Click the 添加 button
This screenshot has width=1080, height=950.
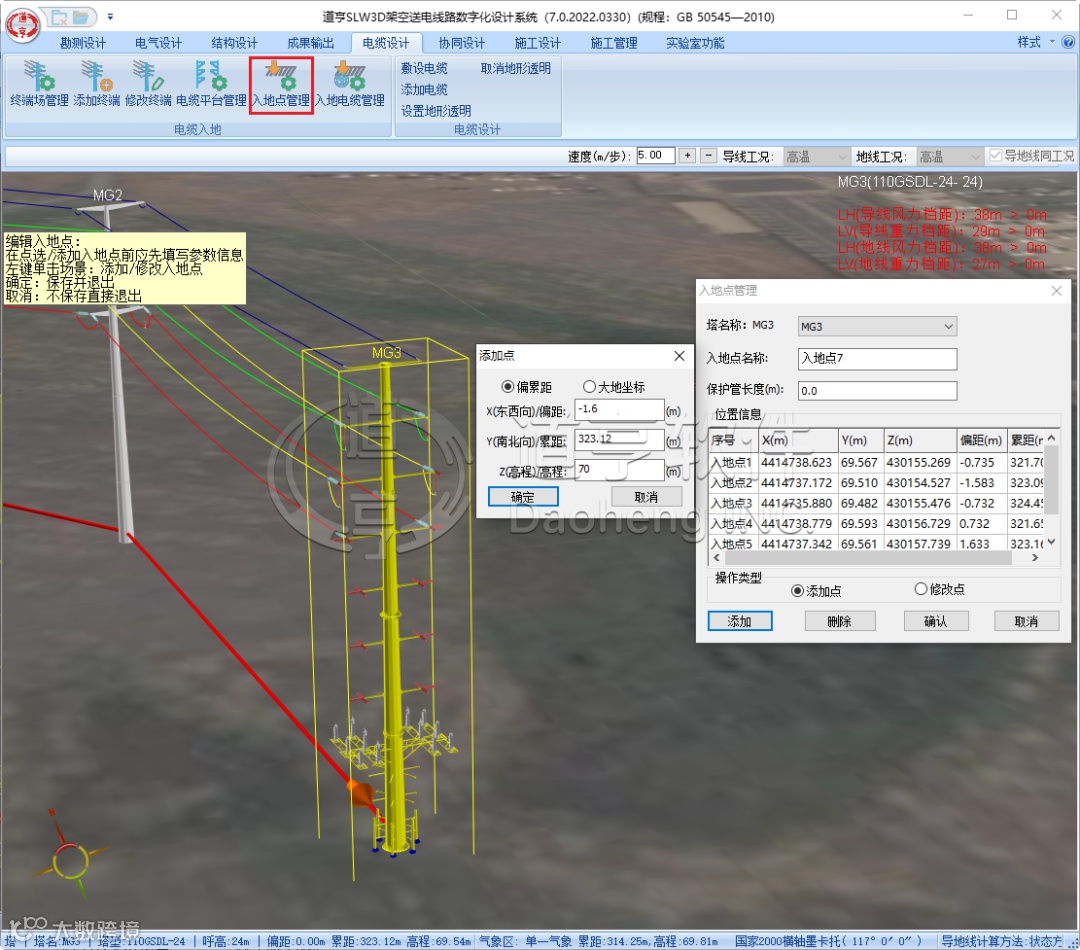[x=740, y=621]
